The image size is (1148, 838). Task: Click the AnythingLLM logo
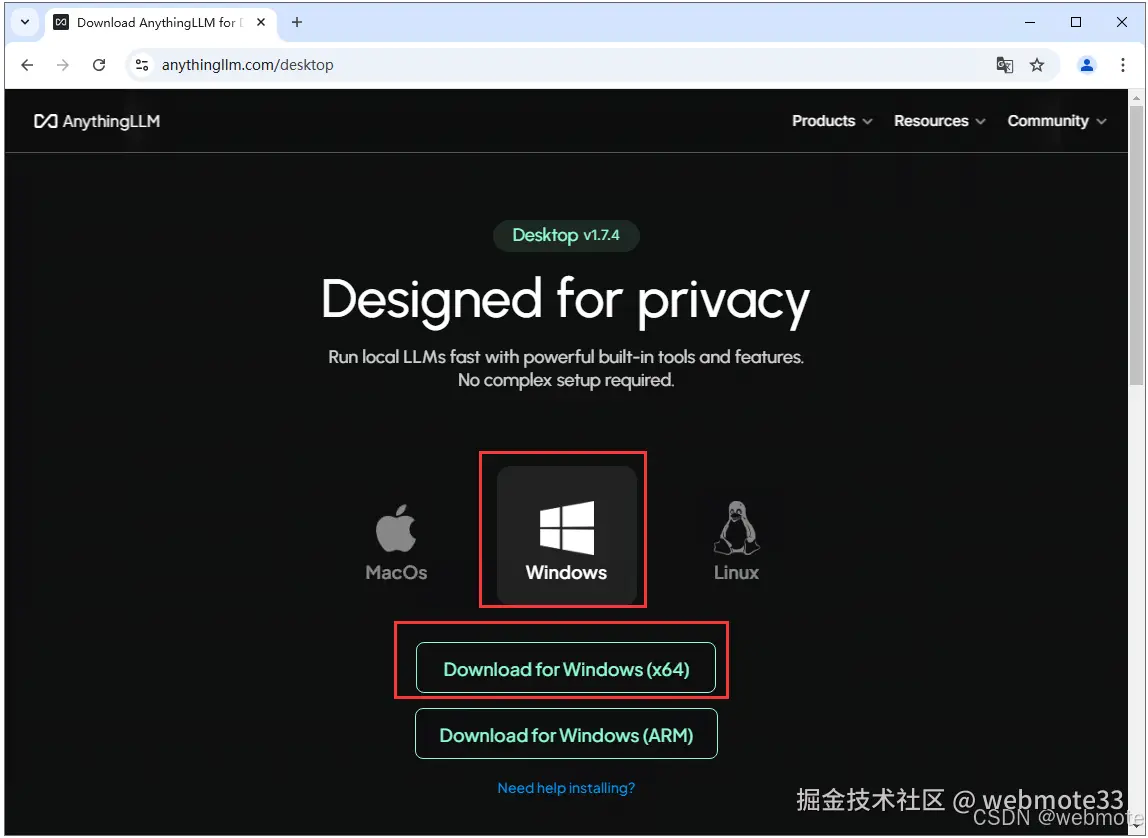tap(97, 121)
